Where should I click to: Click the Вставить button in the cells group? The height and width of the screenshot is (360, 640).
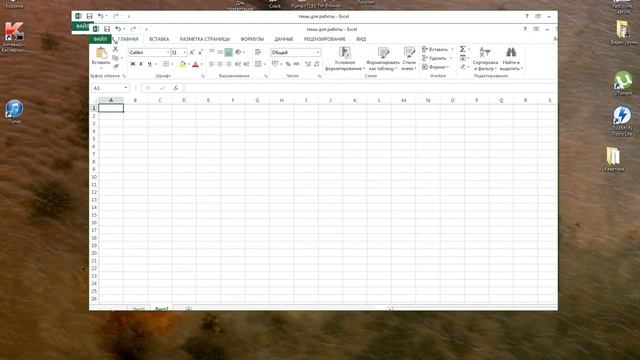point(438,49)
